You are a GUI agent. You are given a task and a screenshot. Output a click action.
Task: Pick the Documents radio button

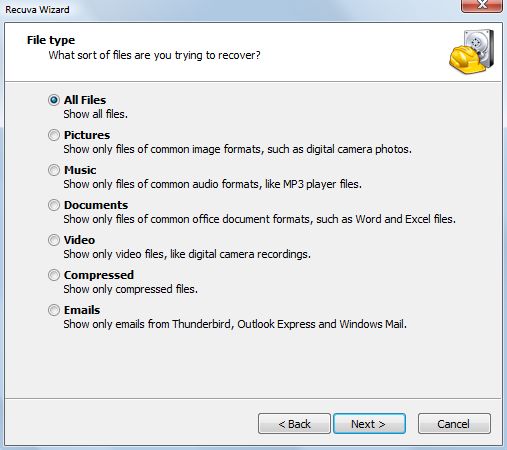[x=54, y=205]
